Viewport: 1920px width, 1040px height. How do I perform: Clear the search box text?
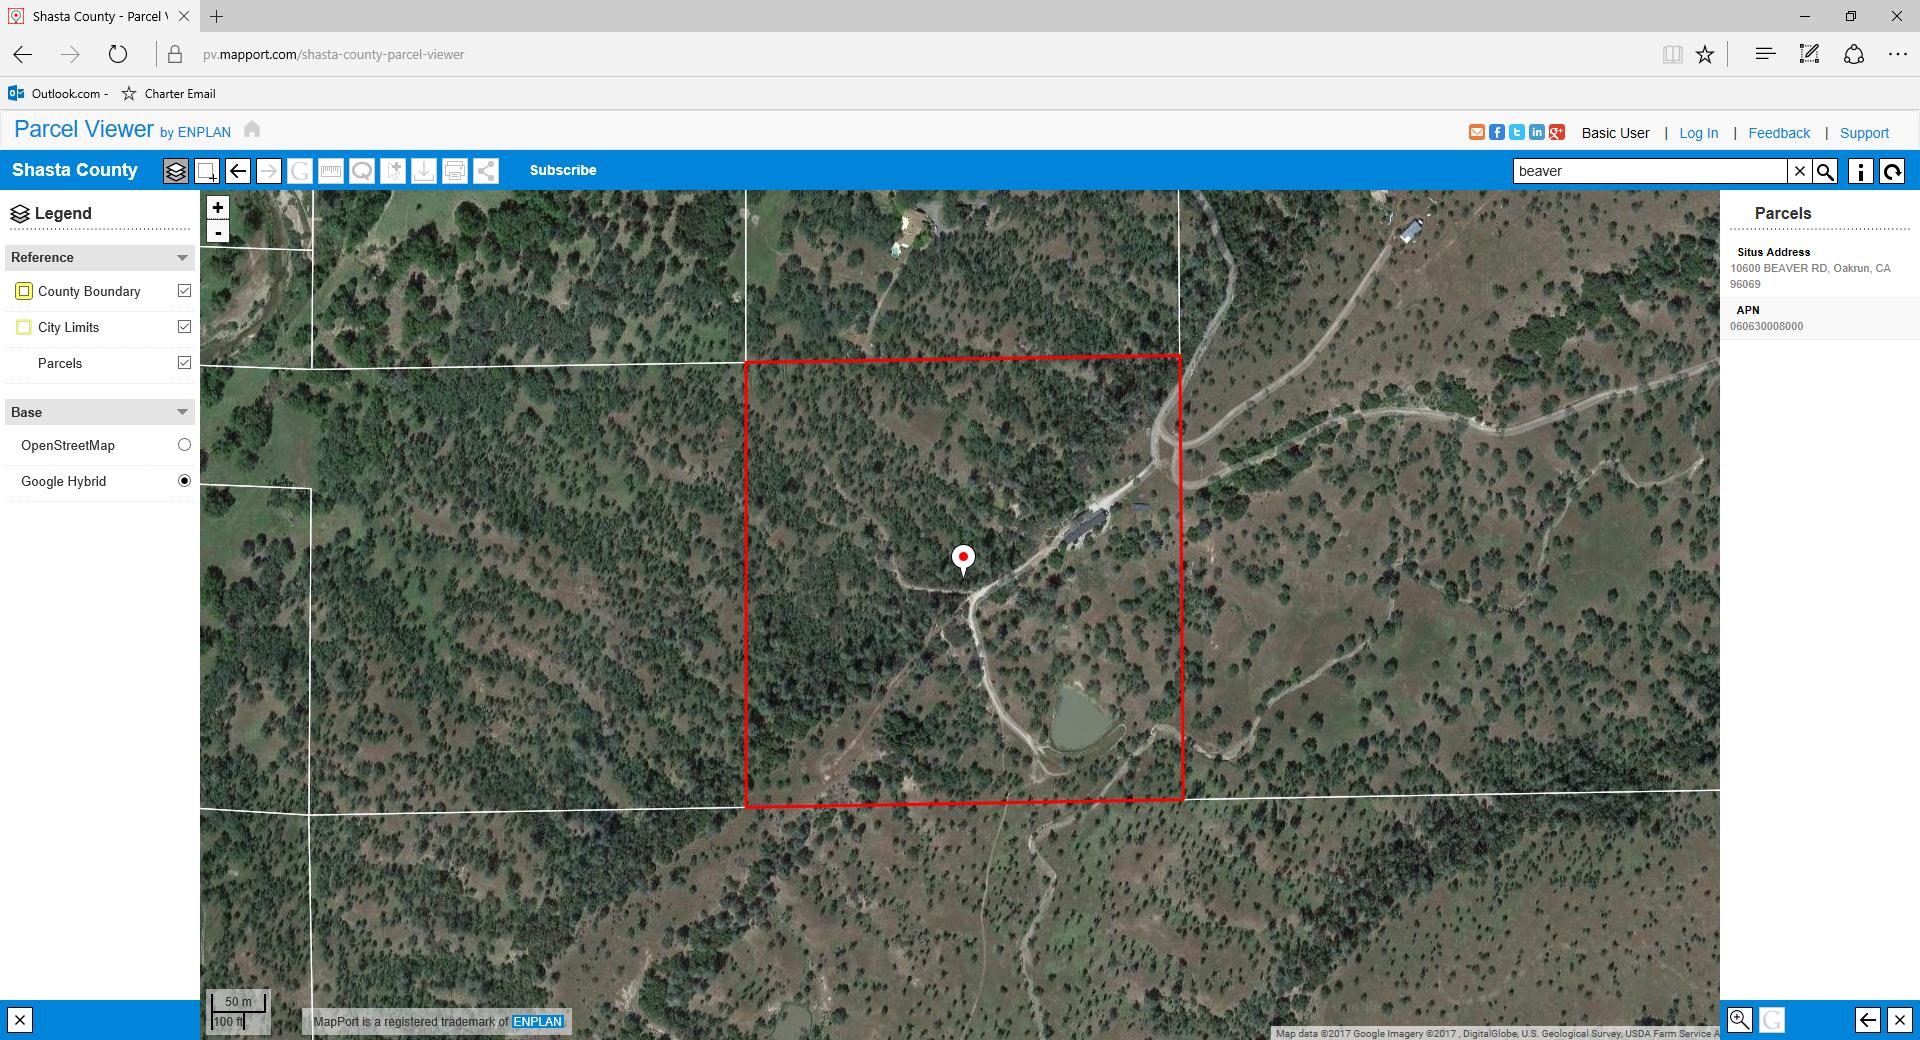(x=1800, y=171)
